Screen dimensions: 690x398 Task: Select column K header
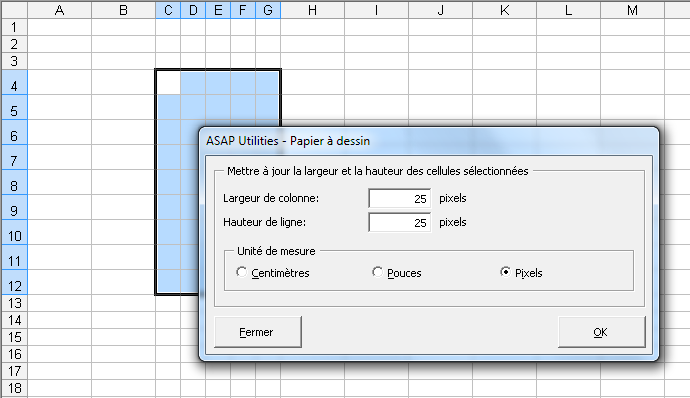[x=505, y=10]
